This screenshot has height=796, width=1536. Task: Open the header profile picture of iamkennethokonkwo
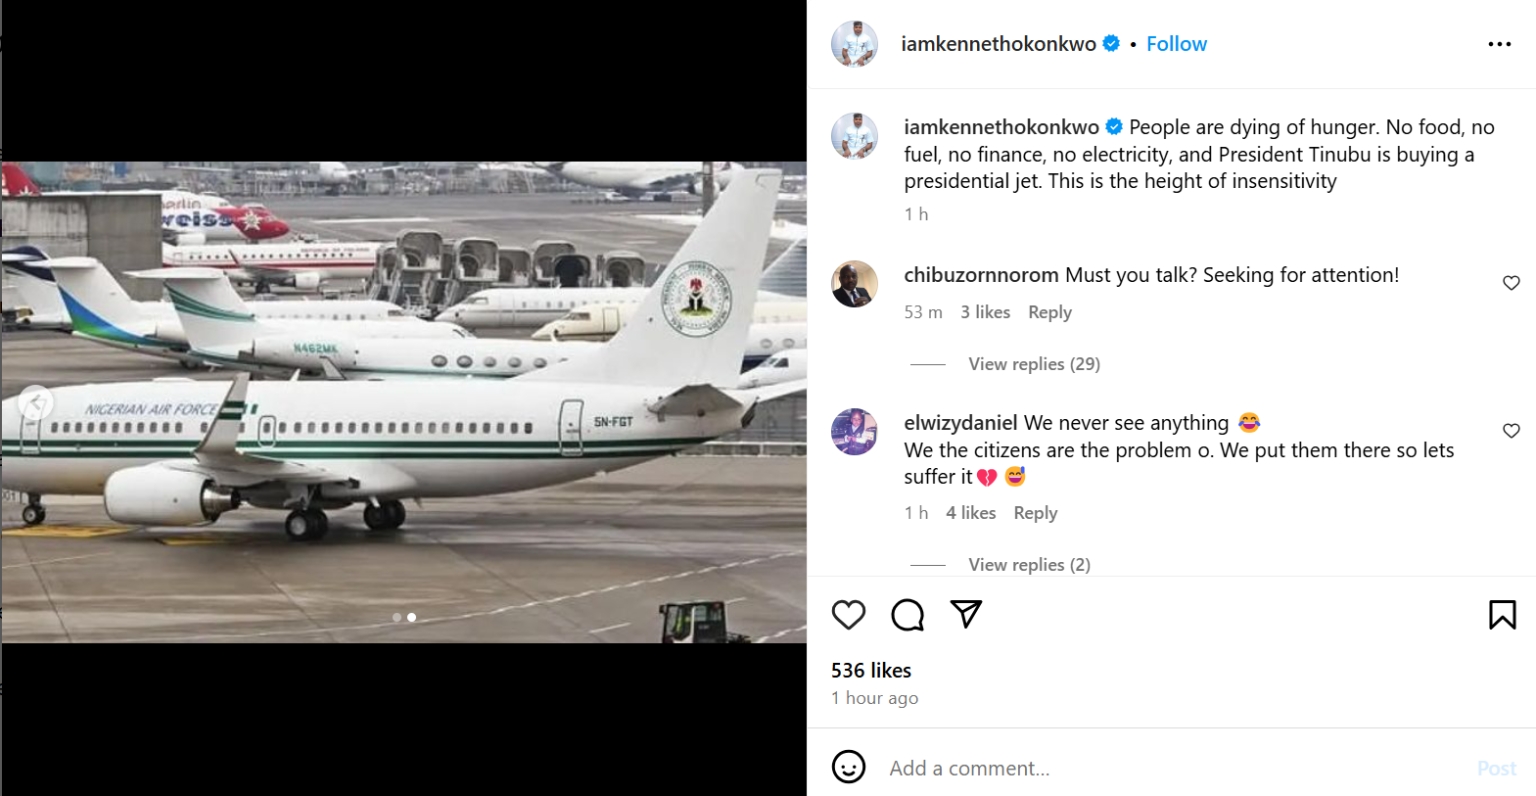(855, 44)
